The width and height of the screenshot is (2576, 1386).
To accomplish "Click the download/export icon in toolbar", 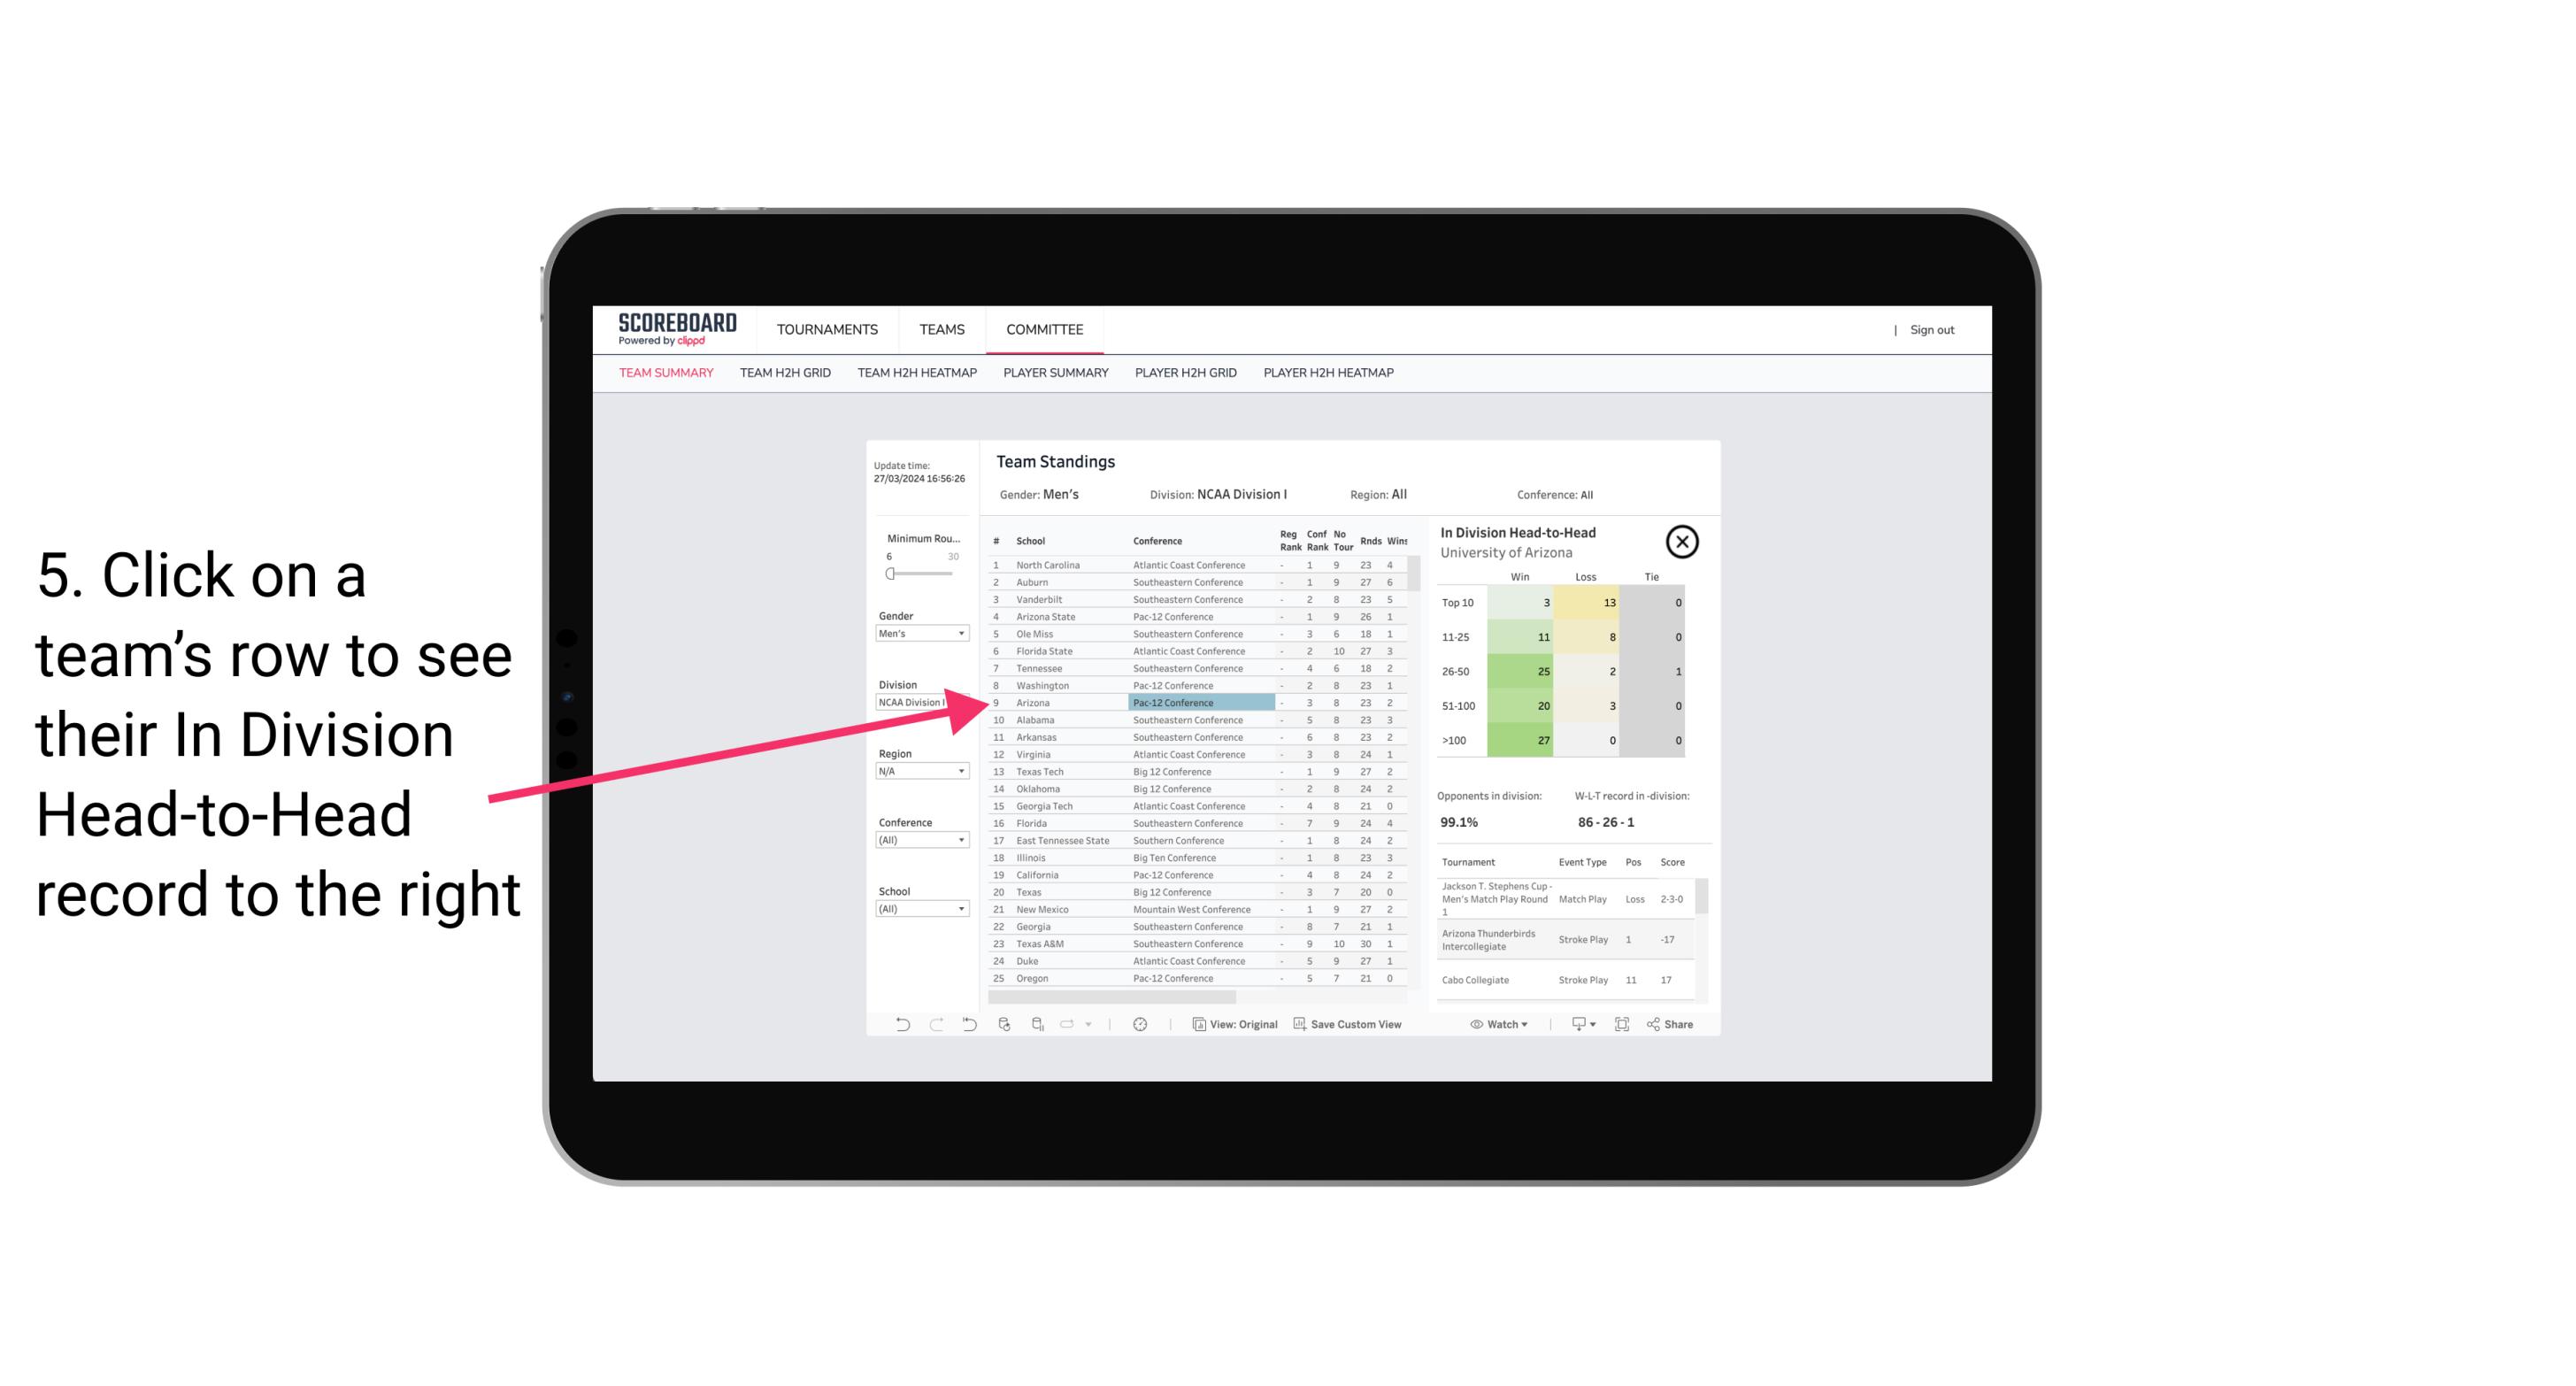I will (x=1576, y=1026).
